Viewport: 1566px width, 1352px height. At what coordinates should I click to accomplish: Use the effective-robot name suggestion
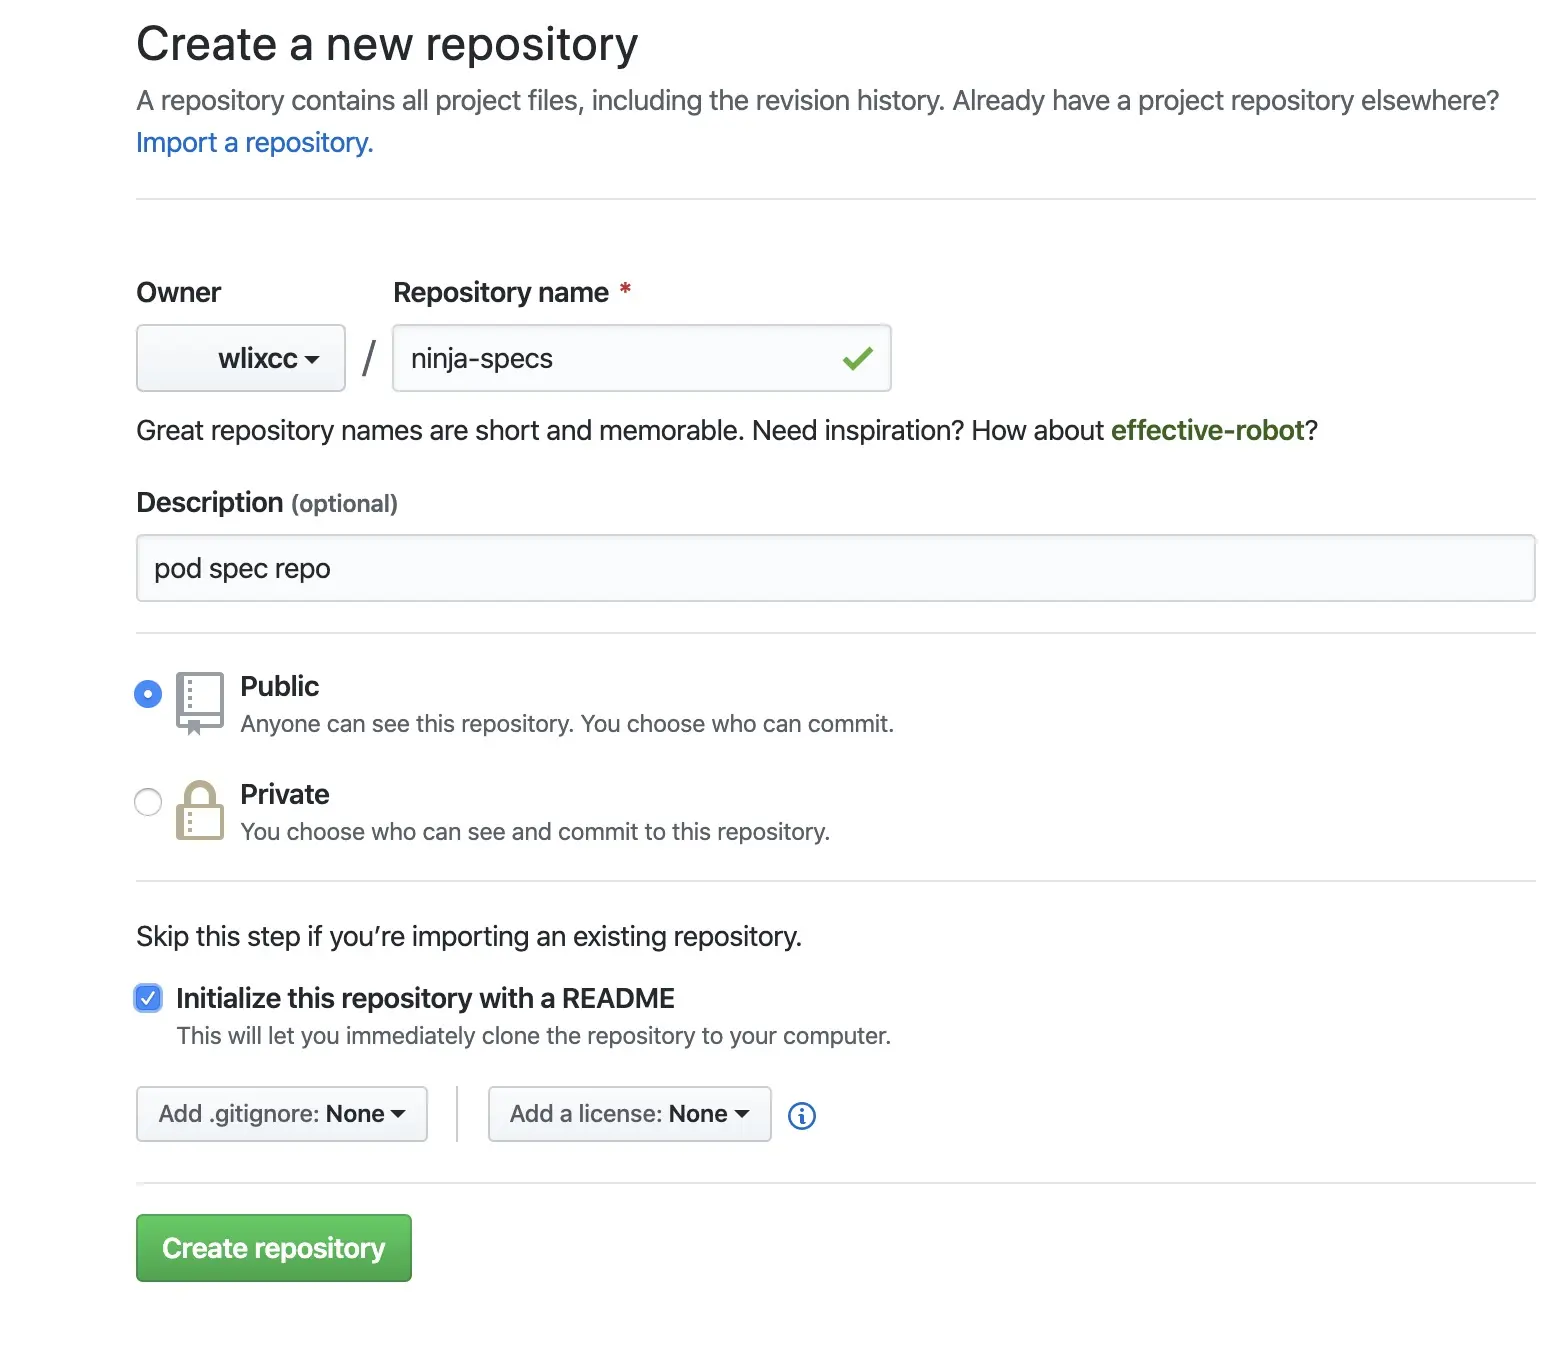(1207, 431)
